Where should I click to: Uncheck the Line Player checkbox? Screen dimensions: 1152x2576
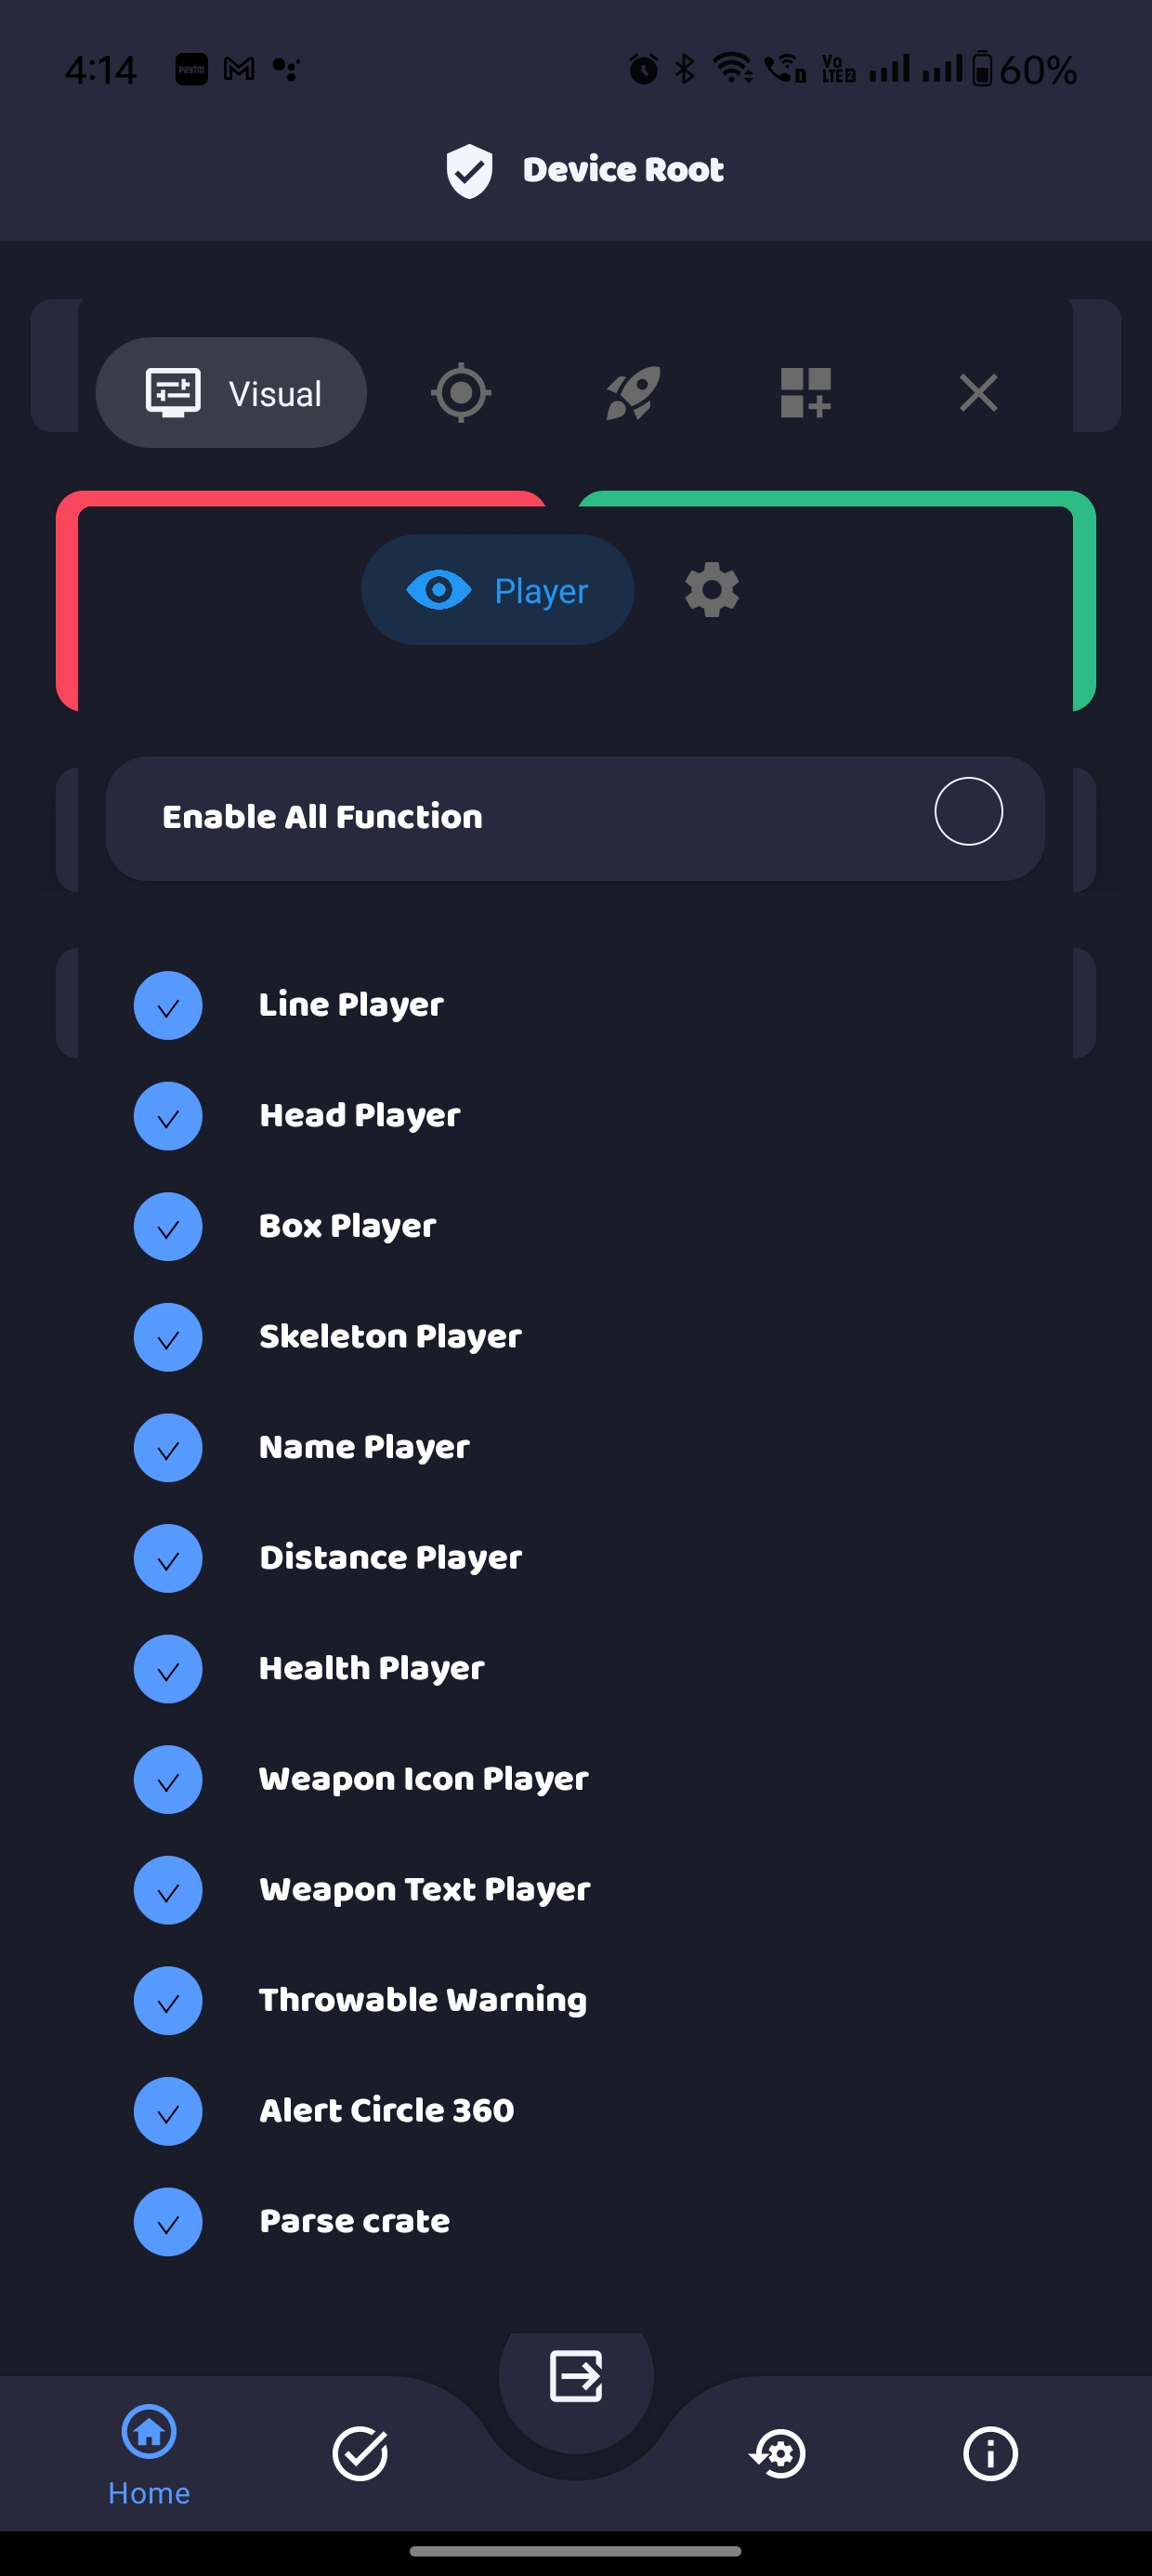tap(168, 1006)
